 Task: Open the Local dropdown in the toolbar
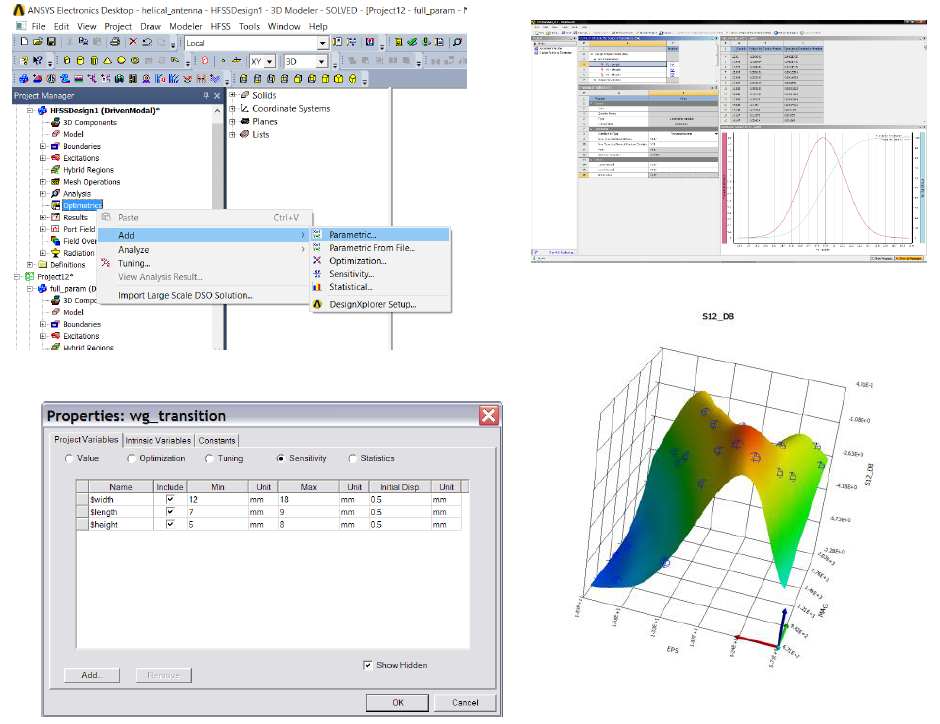[x=323, y=43]
